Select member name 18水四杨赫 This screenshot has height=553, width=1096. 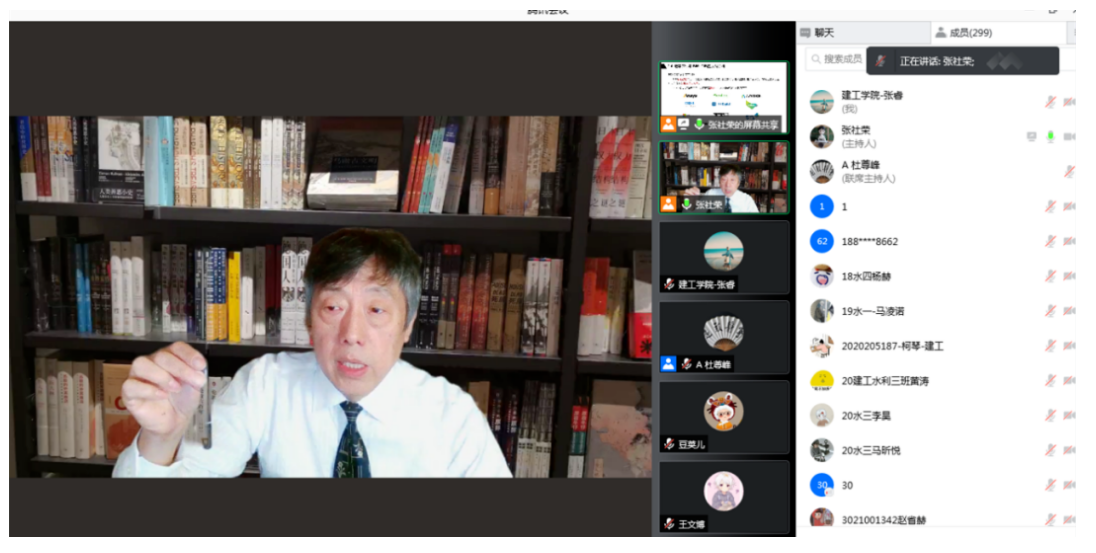866,276
